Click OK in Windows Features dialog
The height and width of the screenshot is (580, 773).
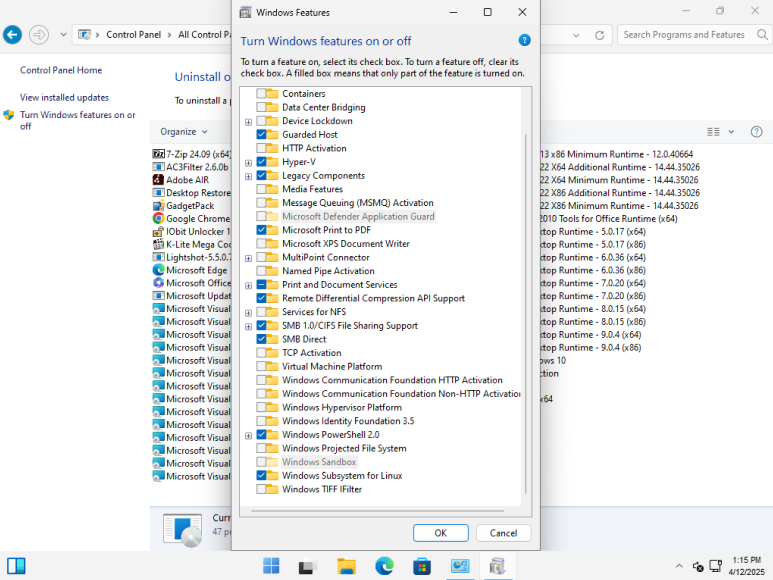pos(441,533)
